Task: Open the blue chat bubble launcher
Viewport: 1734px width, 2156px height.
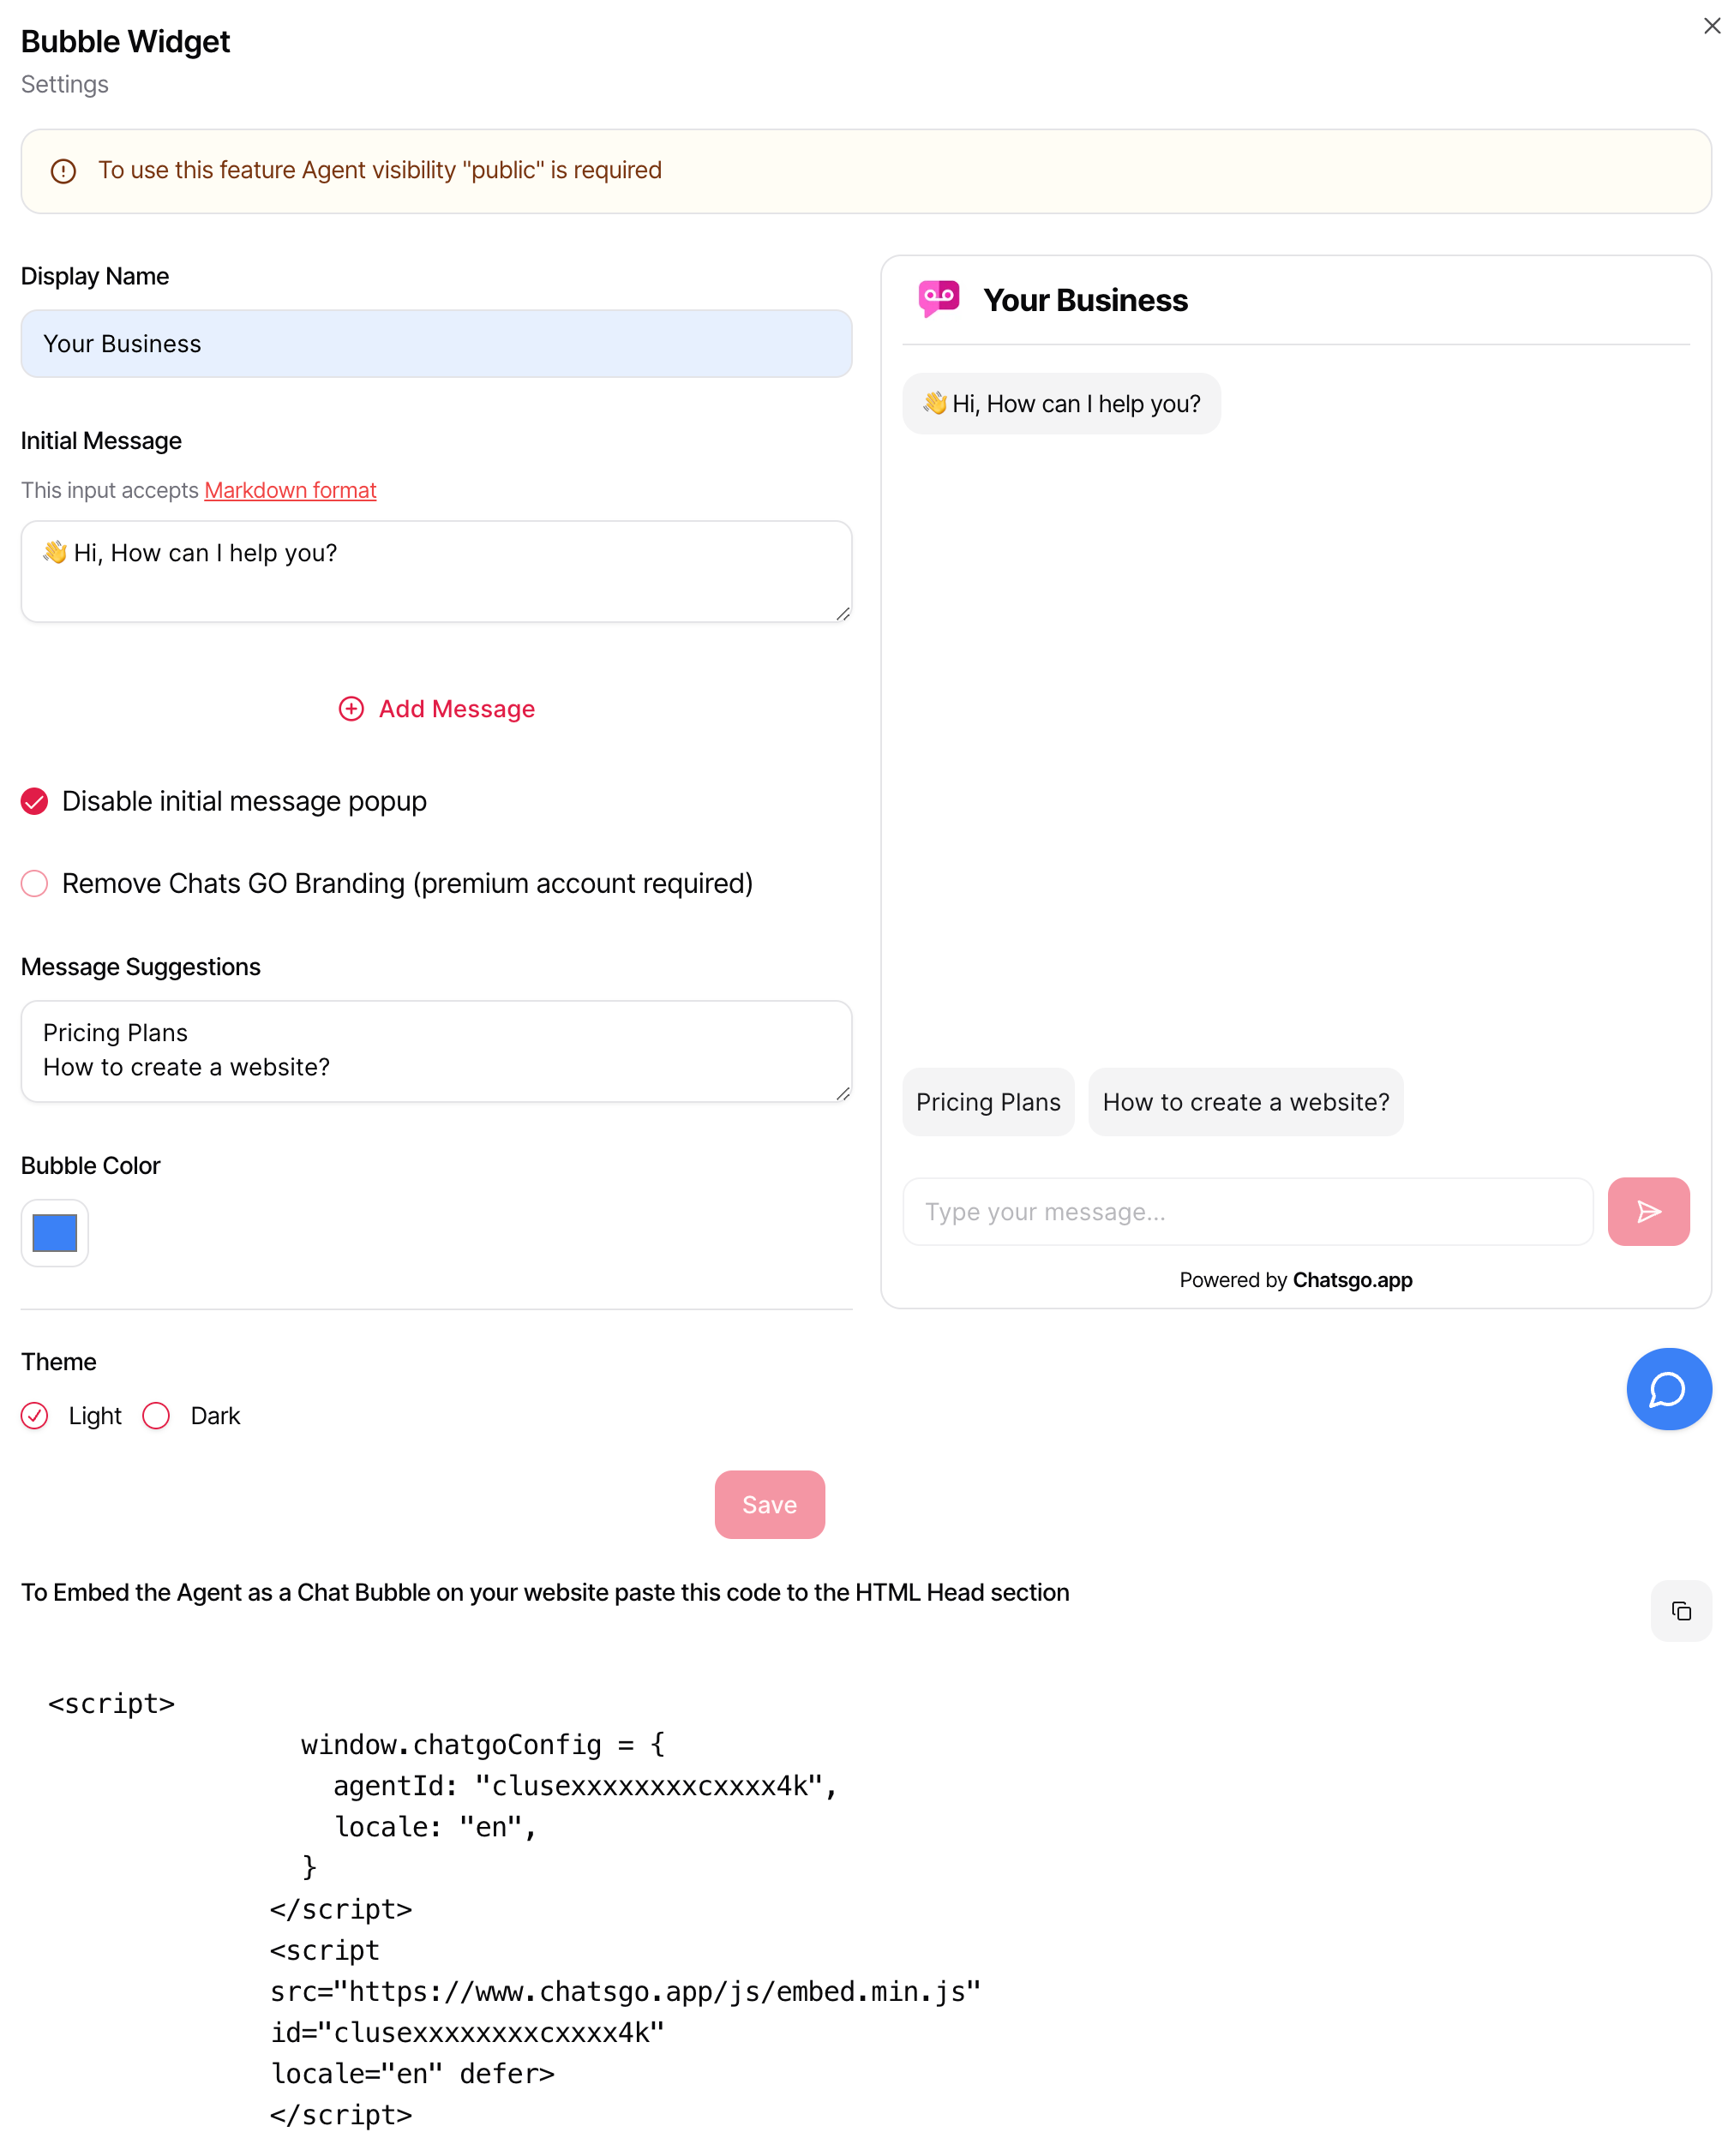Action: pyautogui.click(x=1668, y=1389)
